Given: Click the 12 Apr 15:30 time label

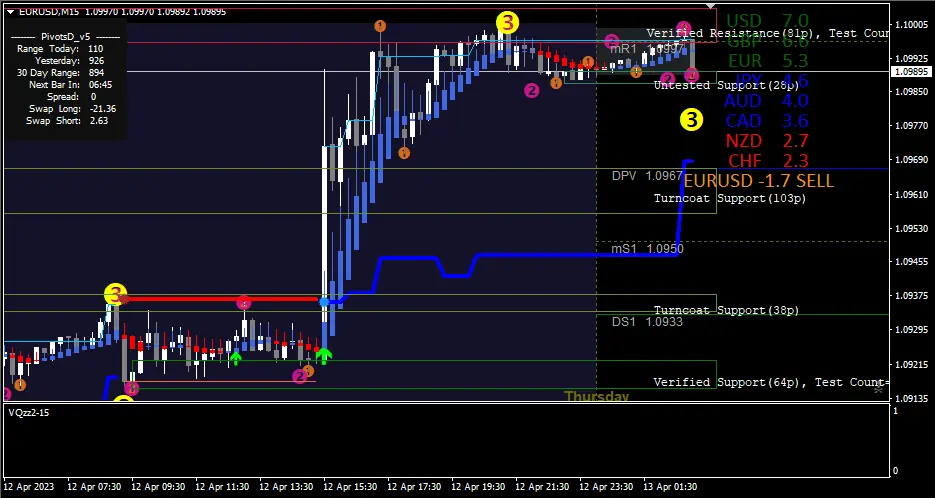Looking at the screenshot, I should coord(350,487).
